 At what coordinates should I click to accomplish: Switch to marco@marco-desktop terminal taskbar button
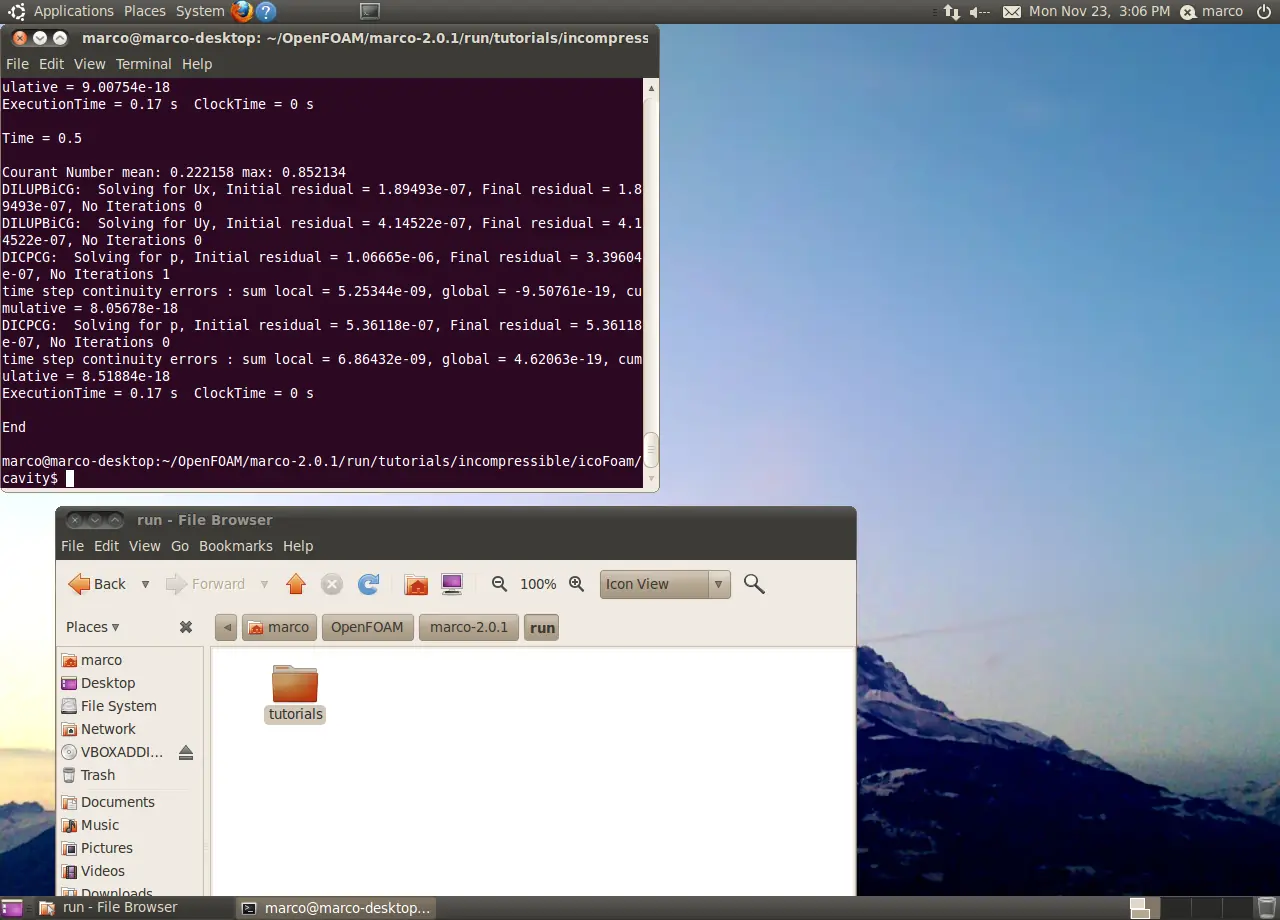[337, 908]
